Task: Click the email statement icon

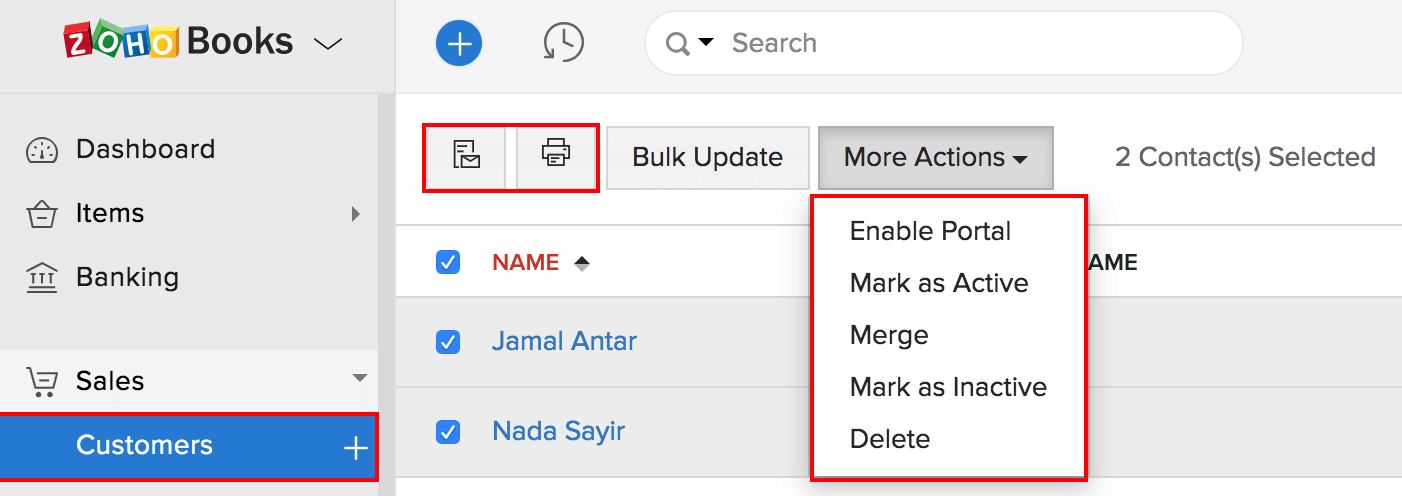Action: point(467,156)
